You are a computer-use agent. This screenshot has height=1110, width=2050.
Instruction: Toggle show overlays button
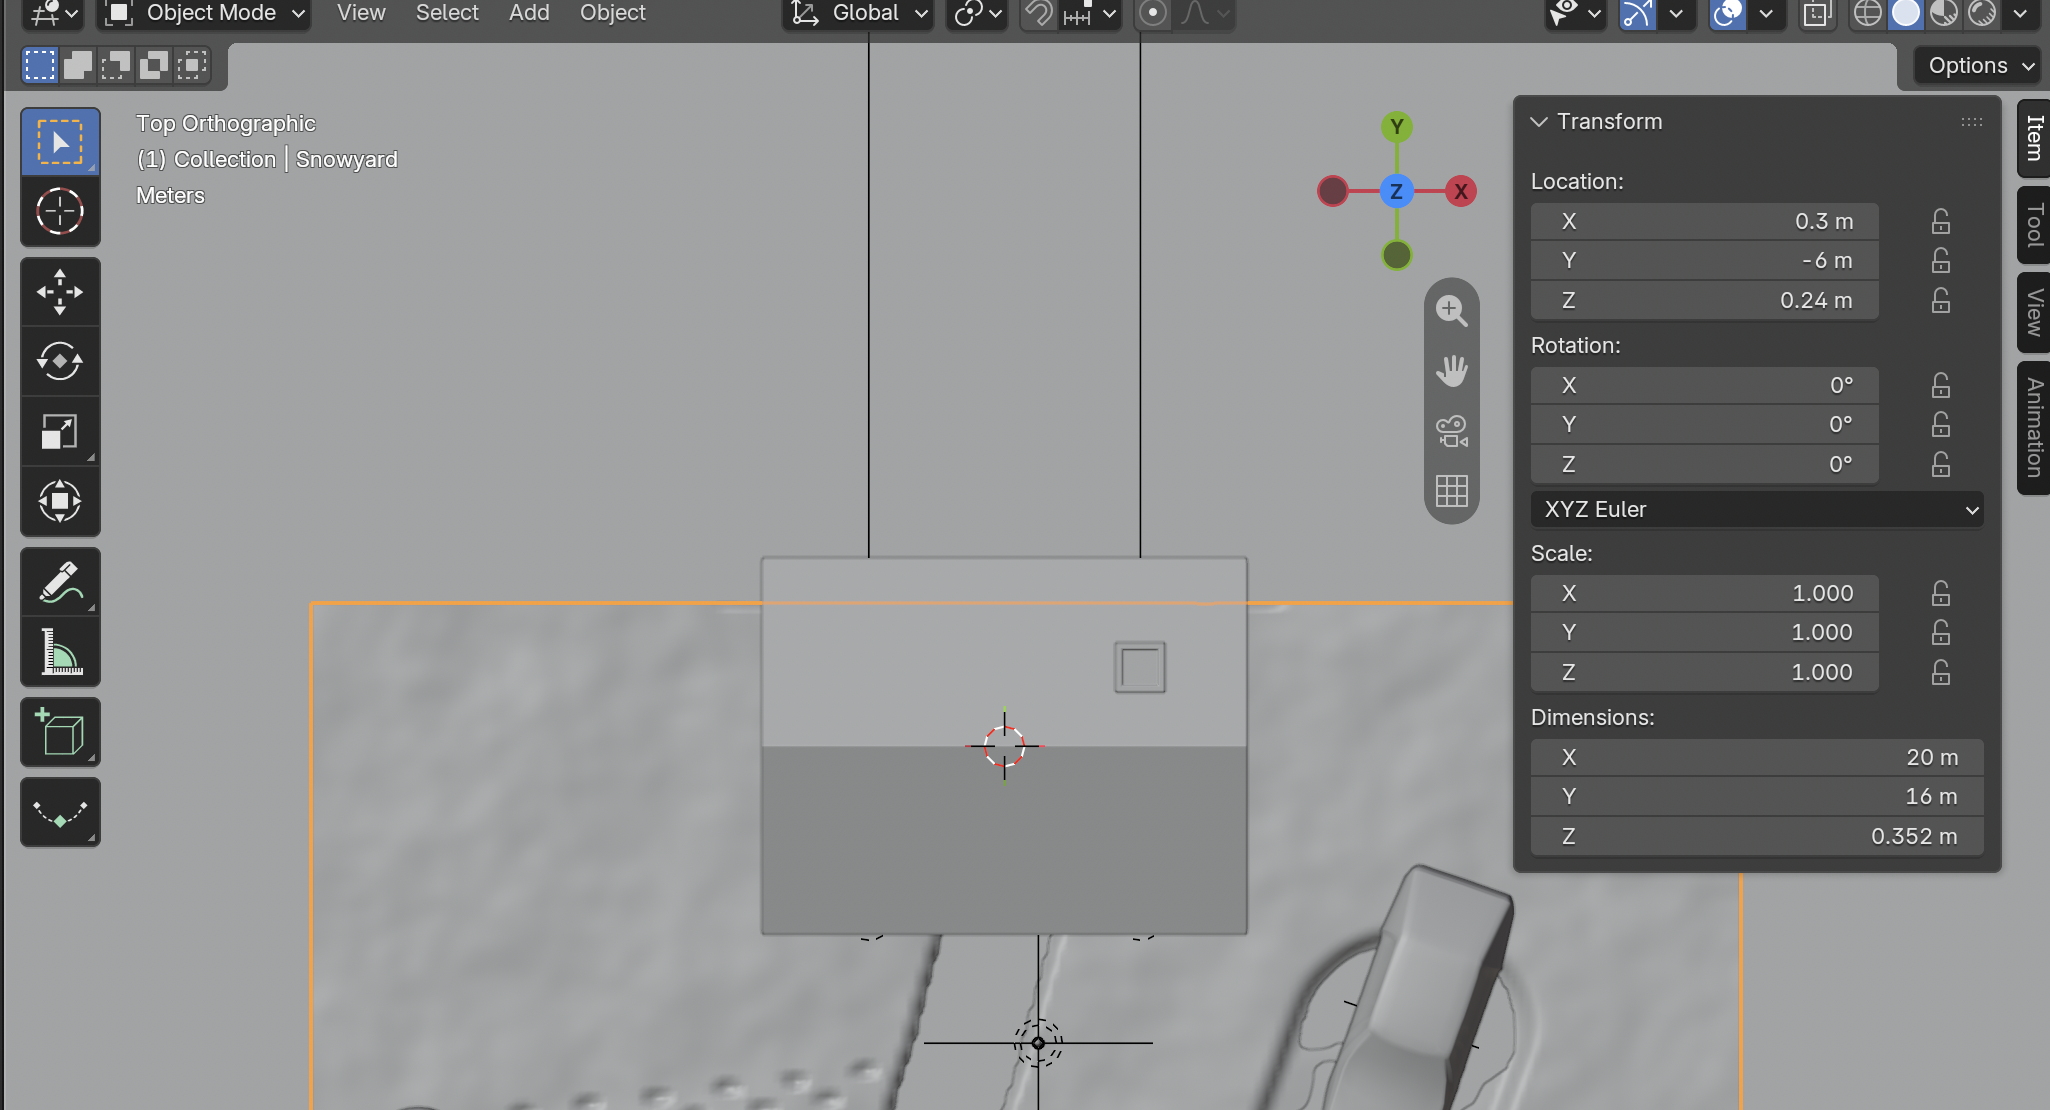point(1728,14)
